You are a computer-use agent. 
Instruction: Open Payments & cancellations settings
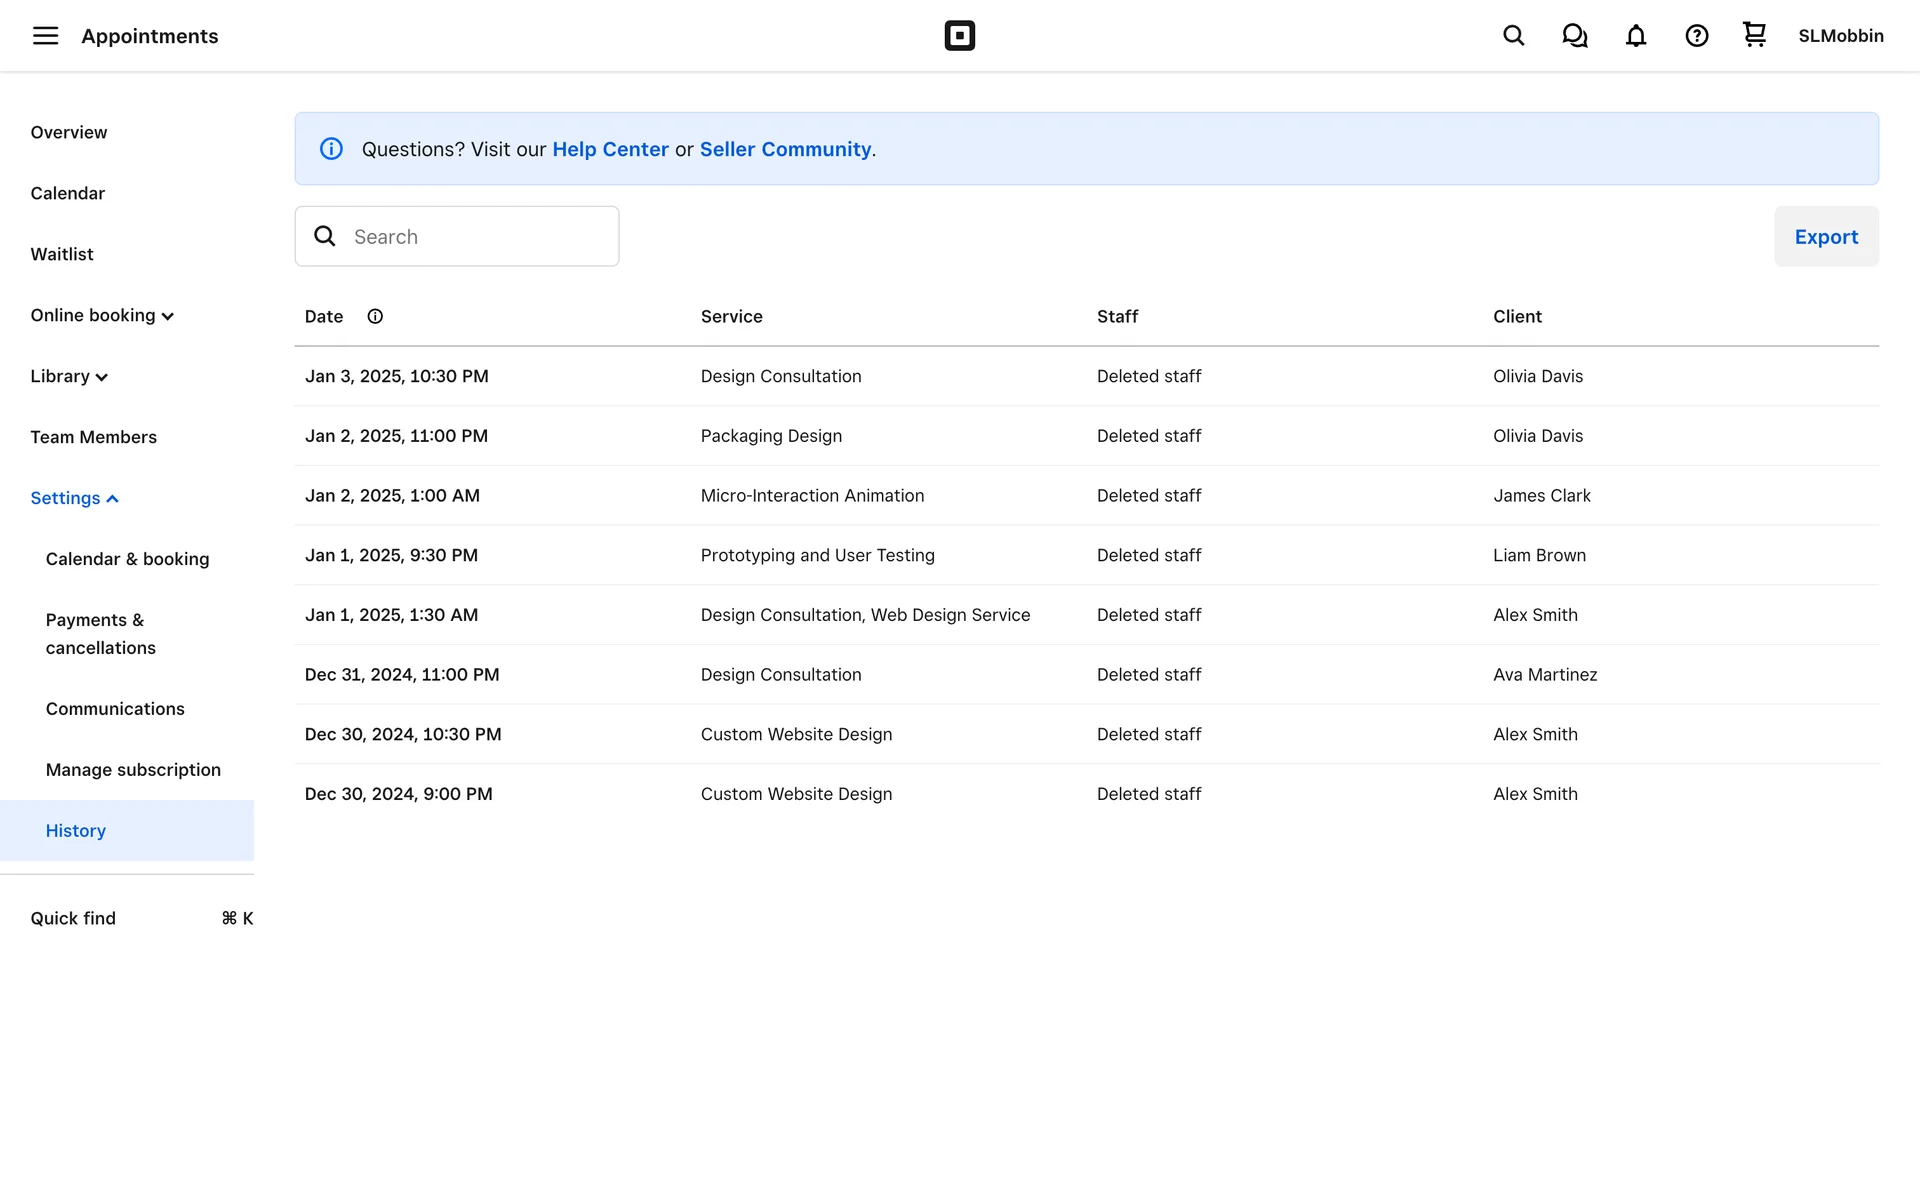tap(100, 633)
